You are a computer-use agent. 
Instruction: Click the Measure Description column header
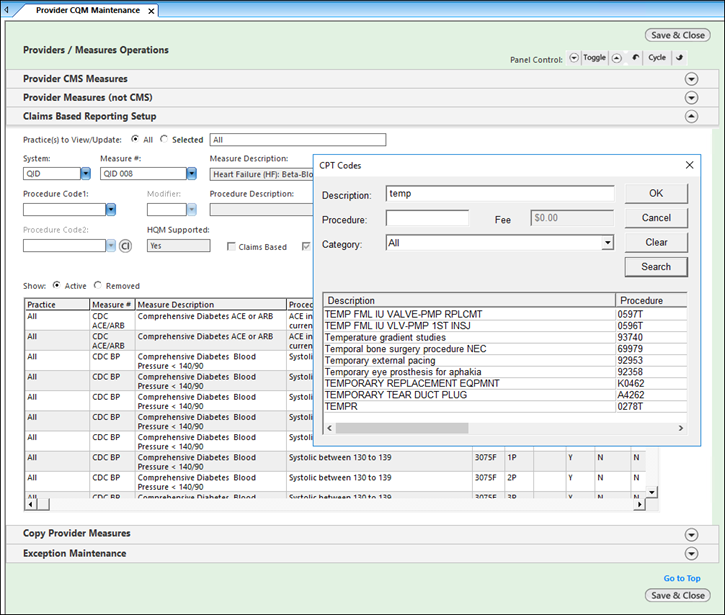tap(211, 304)
